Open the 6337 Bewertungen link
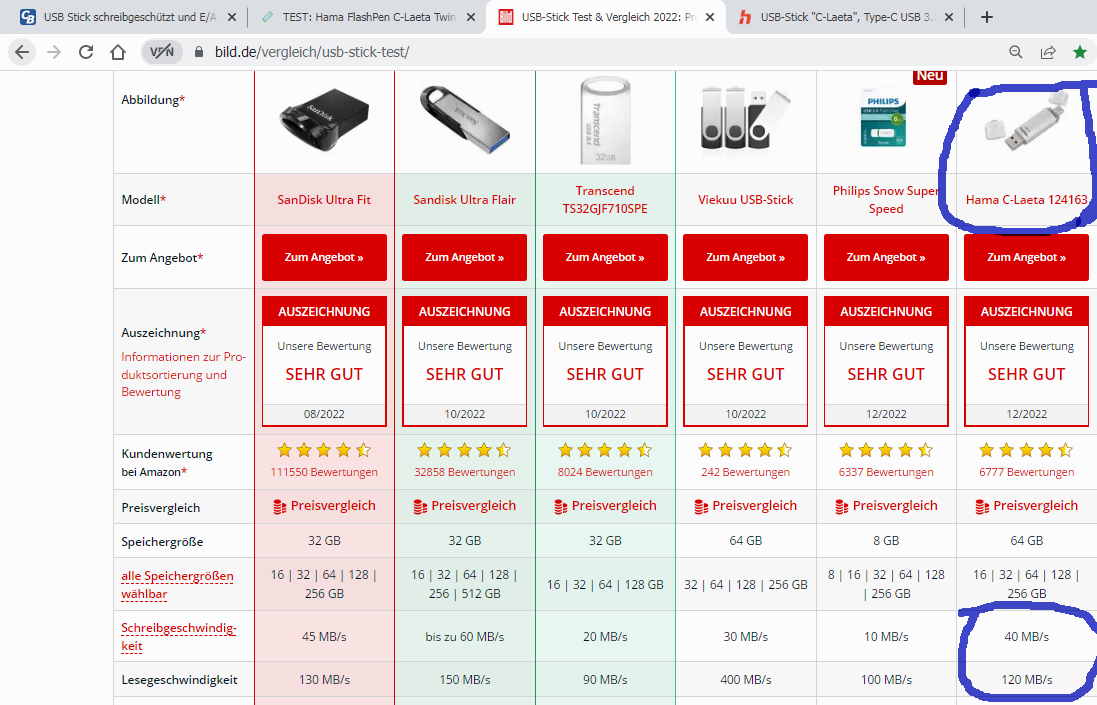 click(886, 472)
